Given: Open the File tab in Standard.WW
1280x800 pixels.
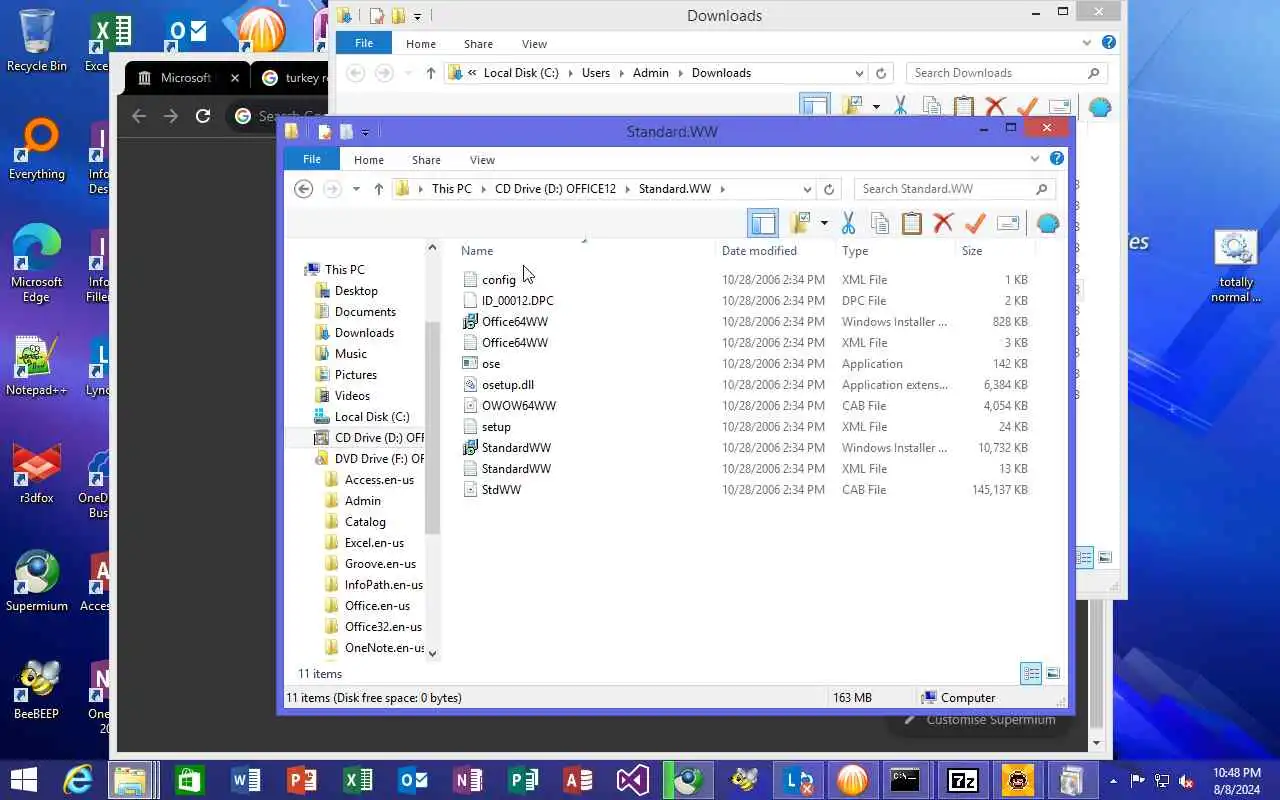Looking at the screenshot, I should (x=312, y=160).
